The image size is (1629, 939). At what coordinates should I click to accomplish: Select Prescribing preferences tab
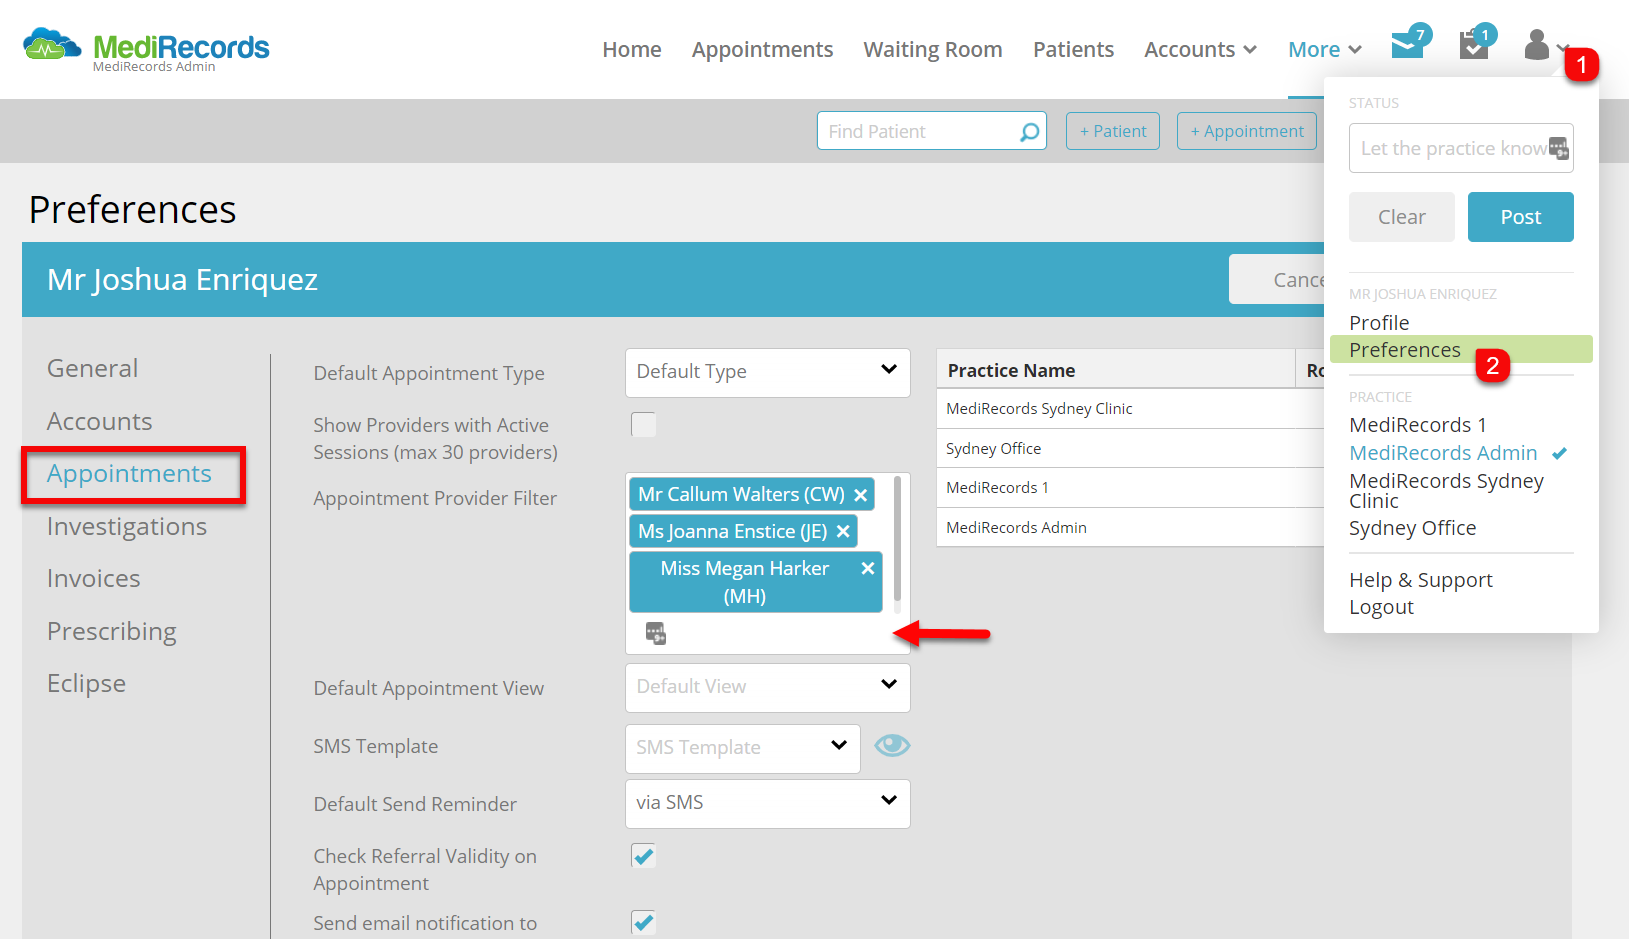click(112, 631)
